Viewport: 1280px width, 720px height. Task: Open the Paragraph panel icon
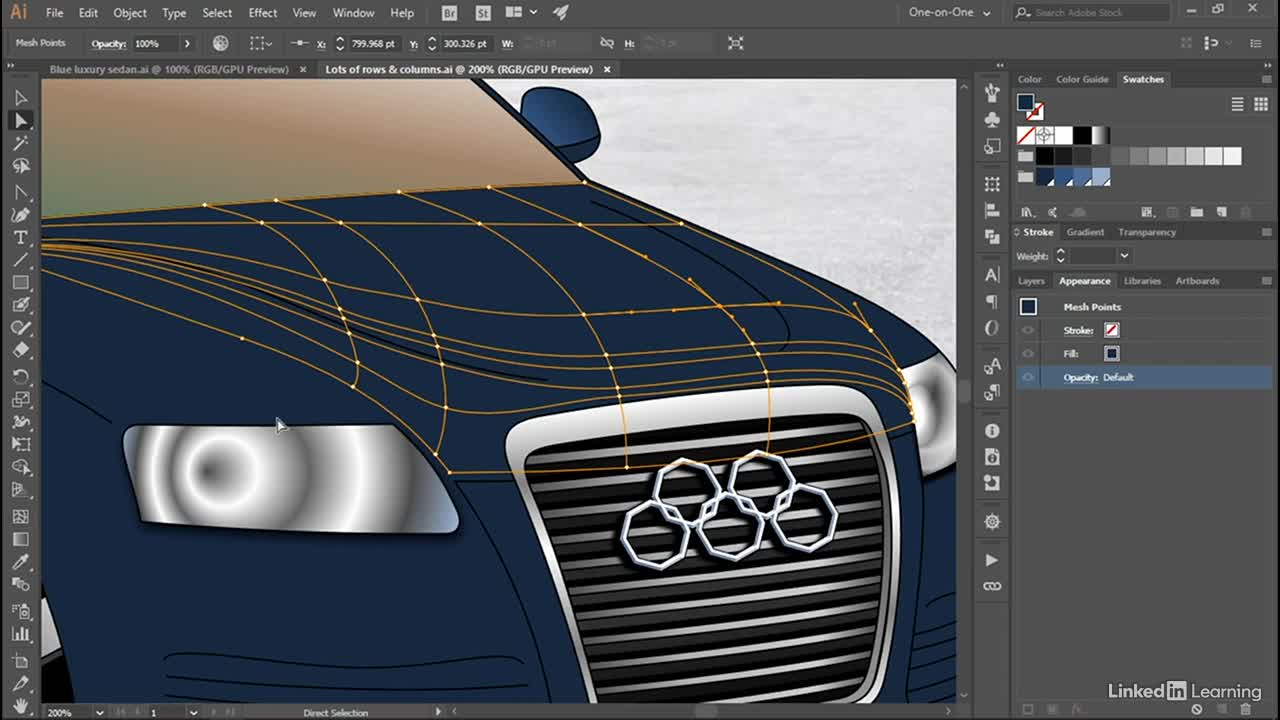992,301
